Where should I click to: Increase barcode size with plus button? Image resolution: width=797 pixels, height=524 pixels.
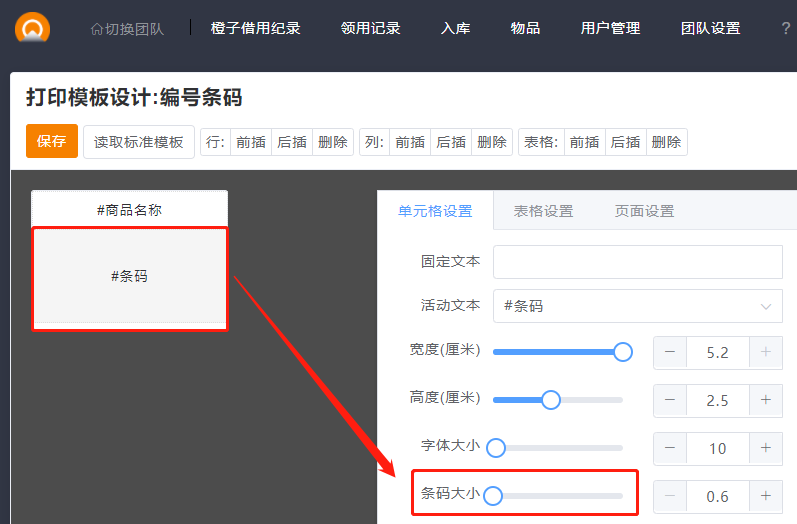[x=765, y=495]
